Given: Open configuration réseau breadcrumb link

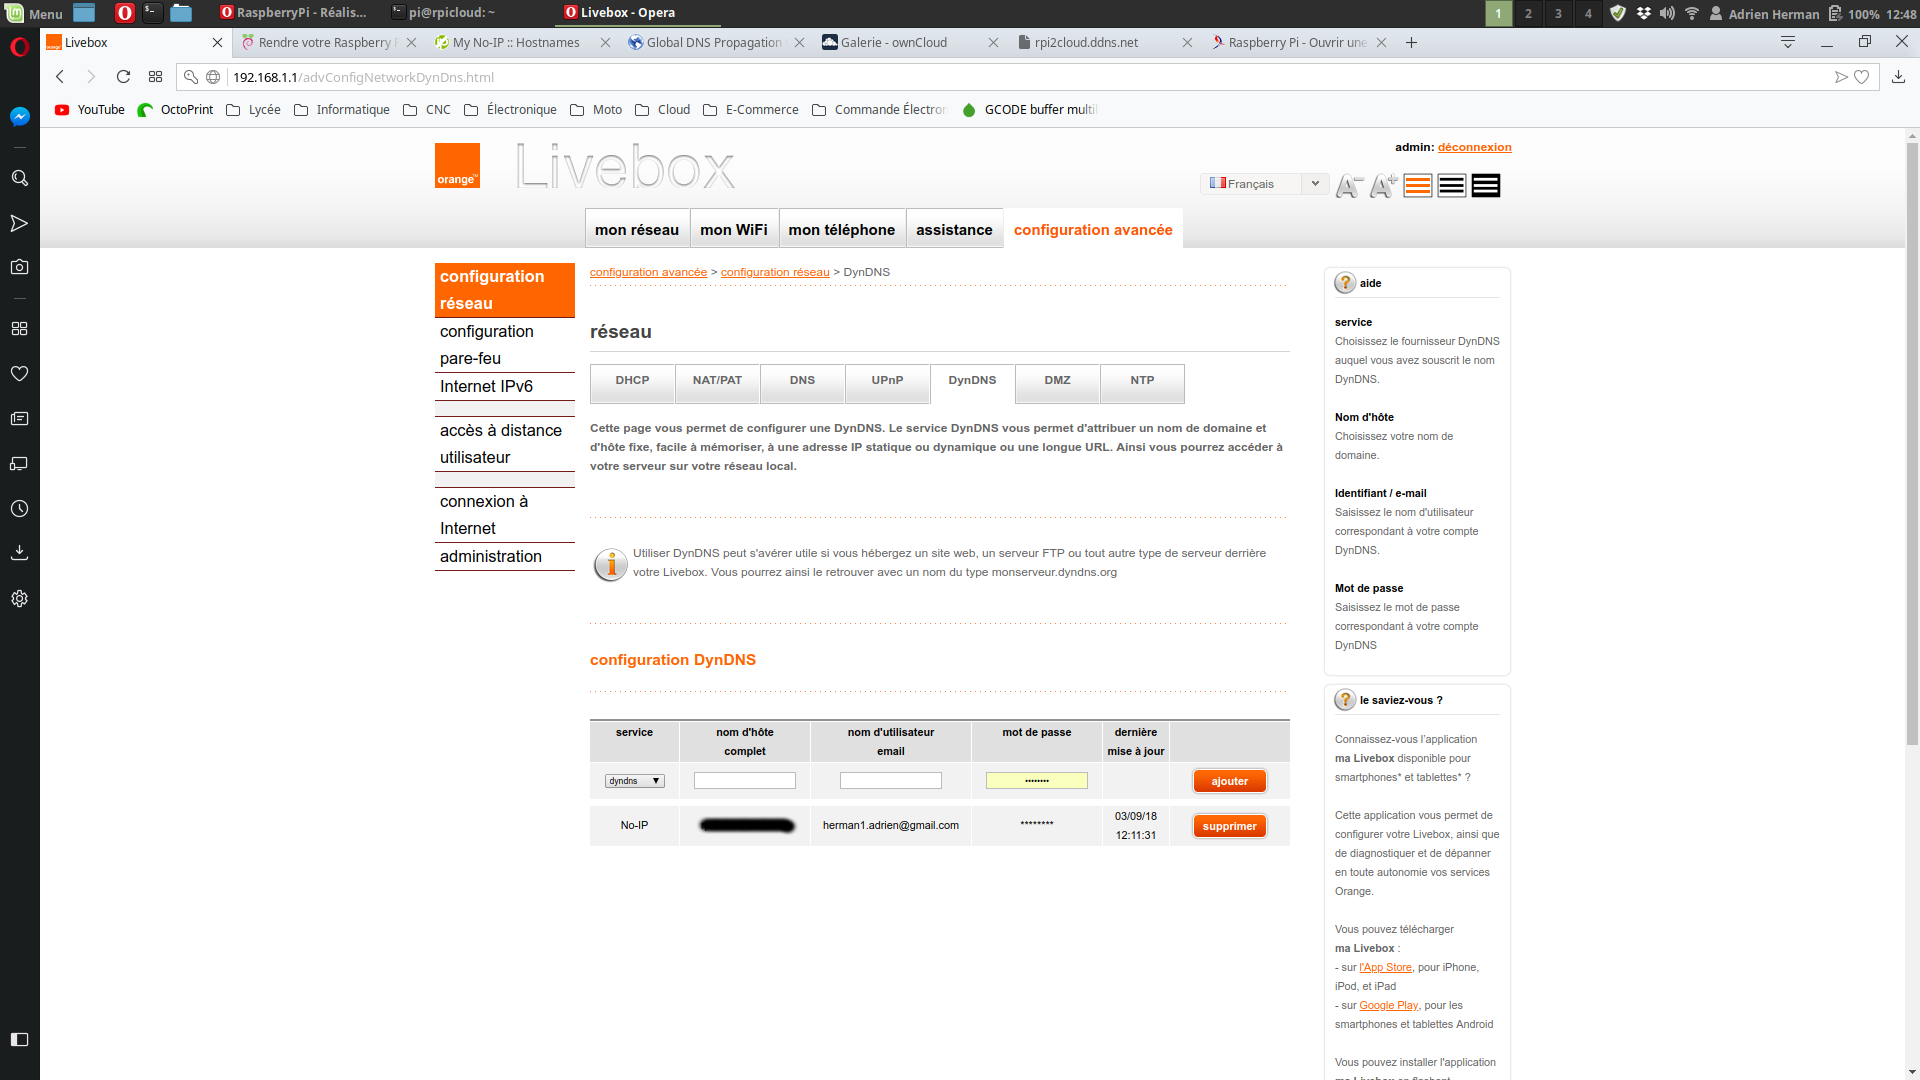Looking at the screenshot, I should coord(775,272).
